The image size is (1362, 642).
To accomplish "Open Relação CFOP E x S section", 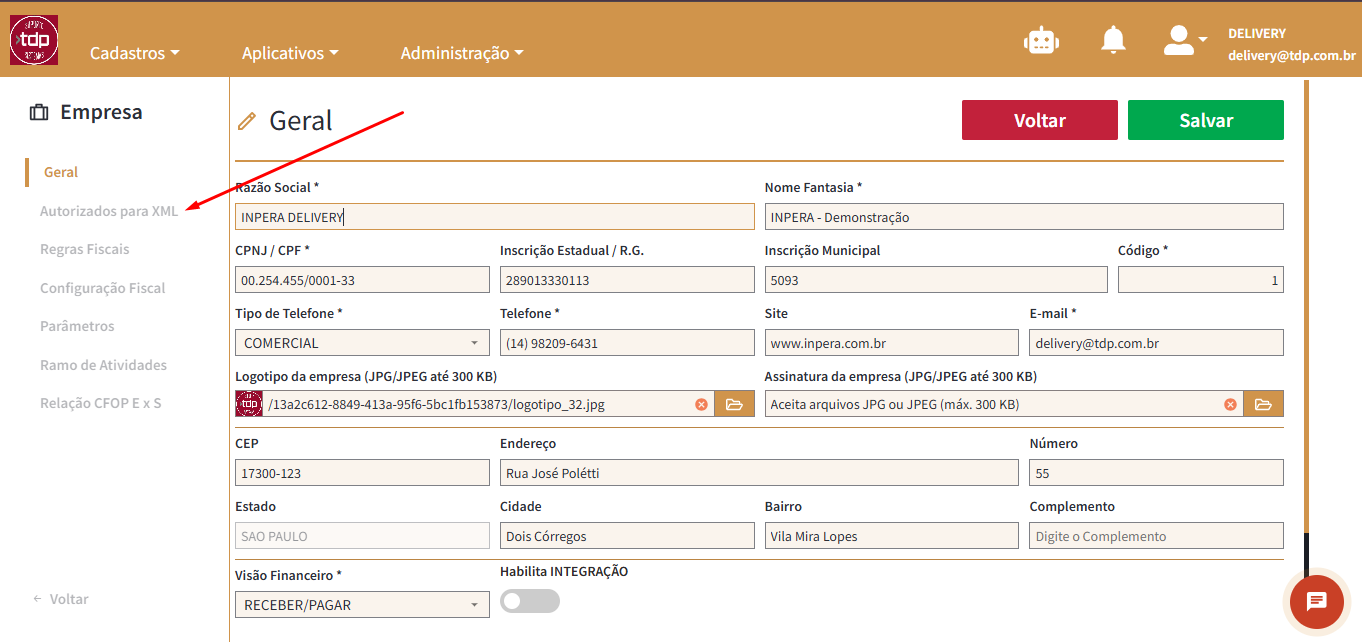I will point(101,403).
